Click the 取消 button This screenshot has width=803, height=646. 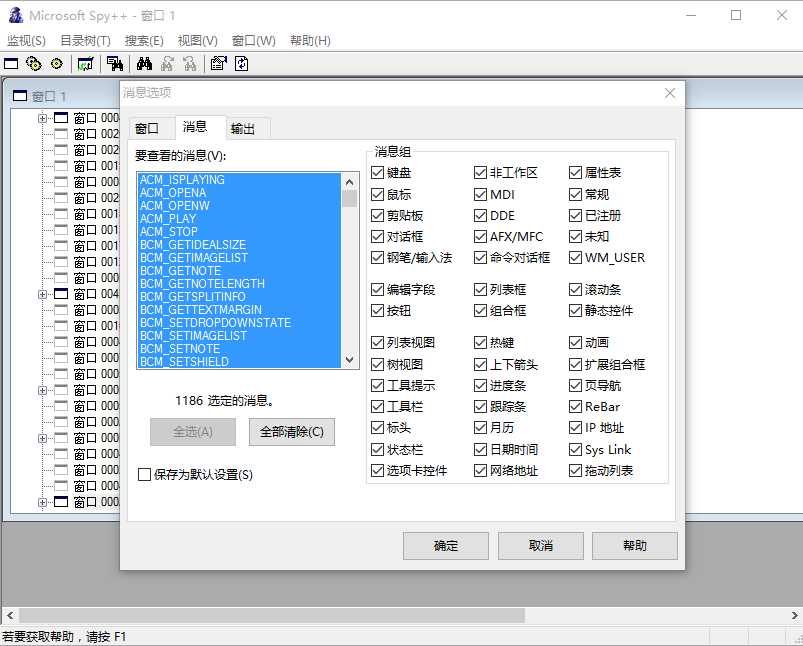point(541,546)
